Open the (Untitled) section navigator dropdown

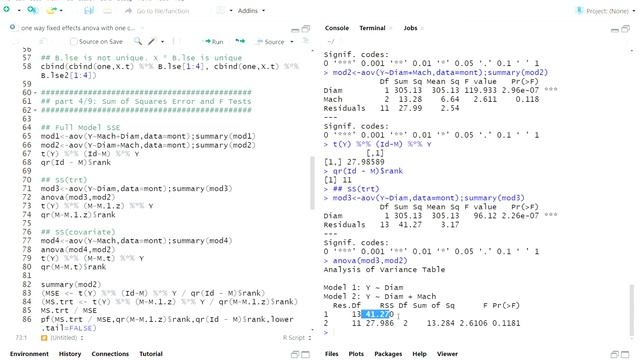point(62,338)
